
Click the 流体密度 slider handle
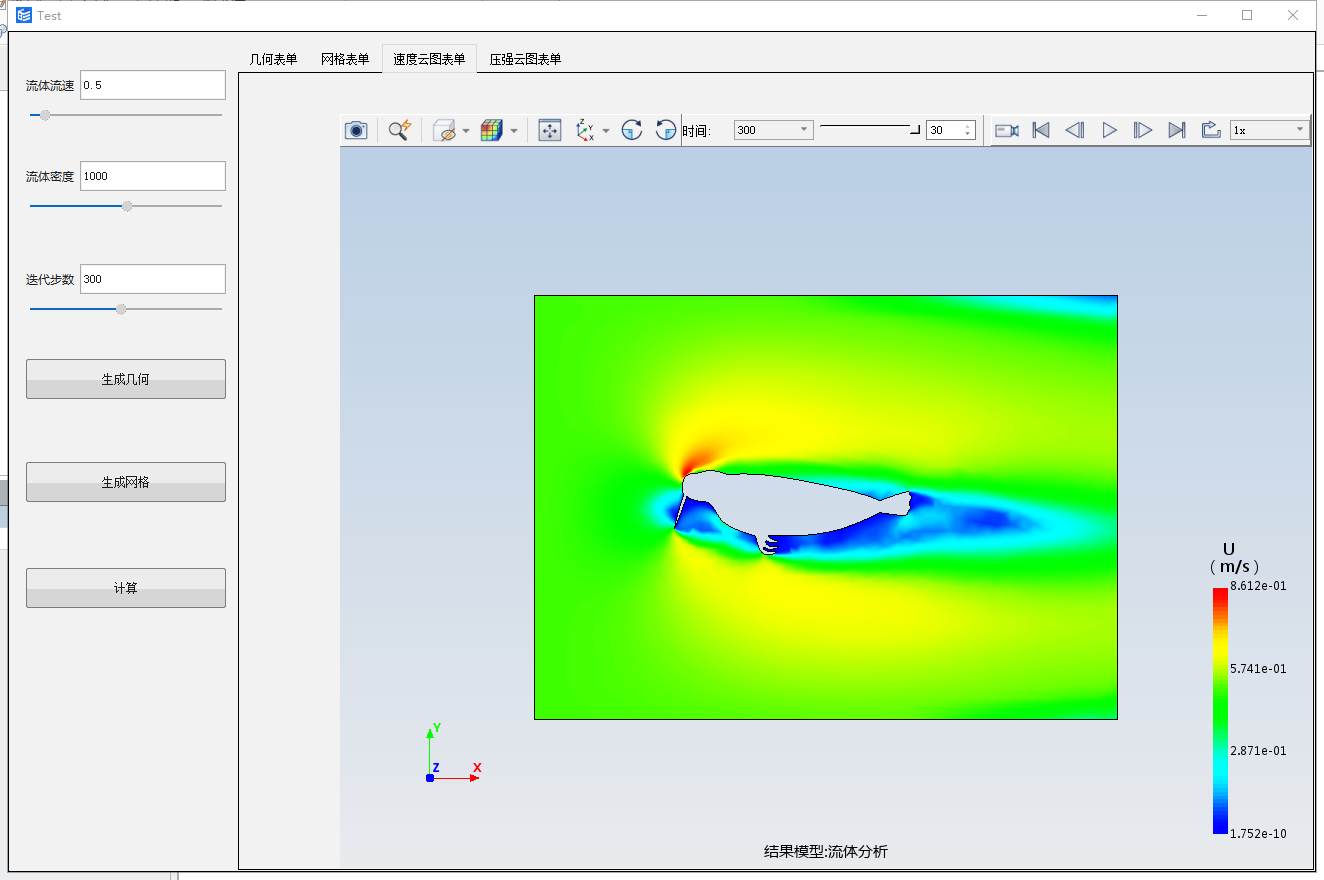pyautogui.click(x=127, y=206)
